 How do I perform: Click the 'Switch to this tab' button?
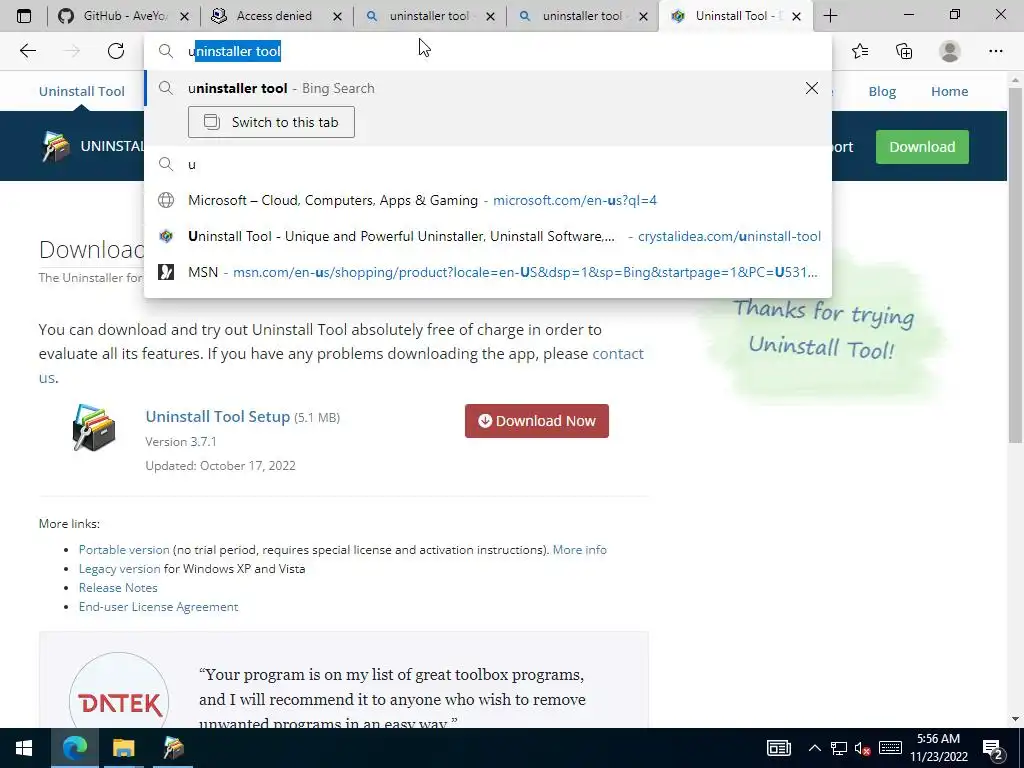271,122
